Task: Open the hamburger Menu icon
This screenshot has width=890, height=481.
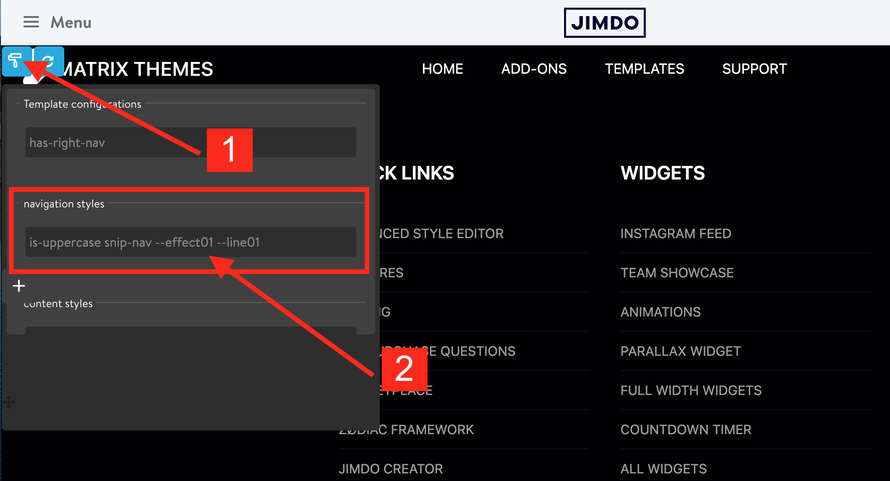Action: 31,22
